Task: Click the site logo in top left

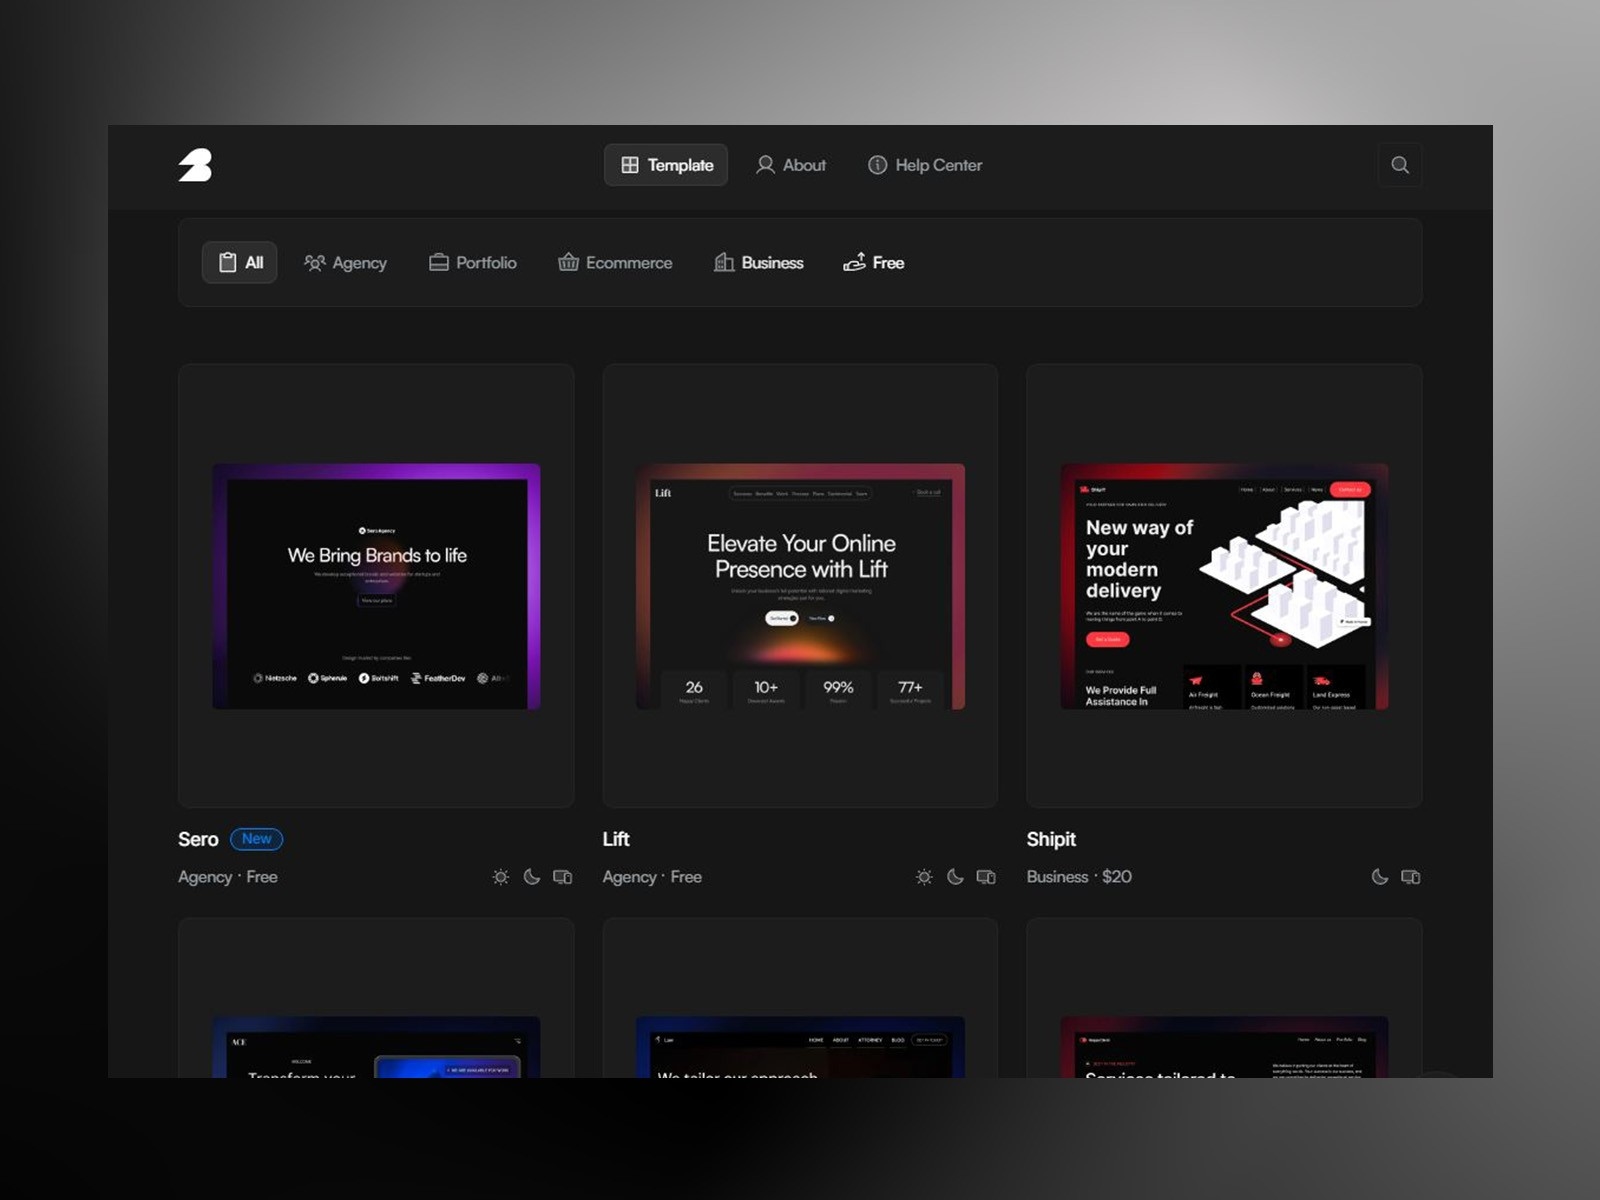Action: click(x=197, y=165)
